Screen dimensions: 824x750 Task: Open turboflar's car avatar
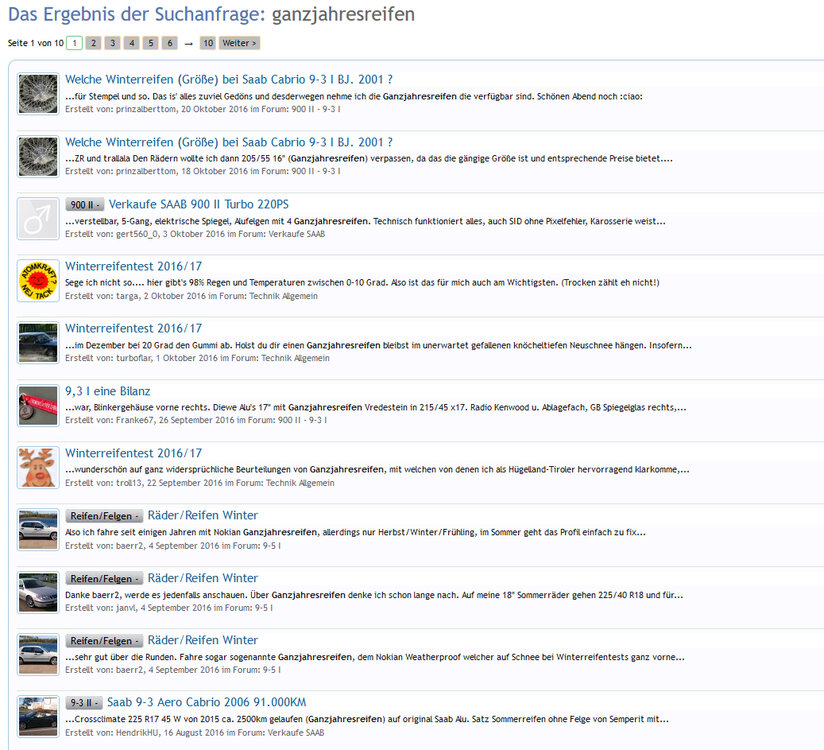(38, 343)
